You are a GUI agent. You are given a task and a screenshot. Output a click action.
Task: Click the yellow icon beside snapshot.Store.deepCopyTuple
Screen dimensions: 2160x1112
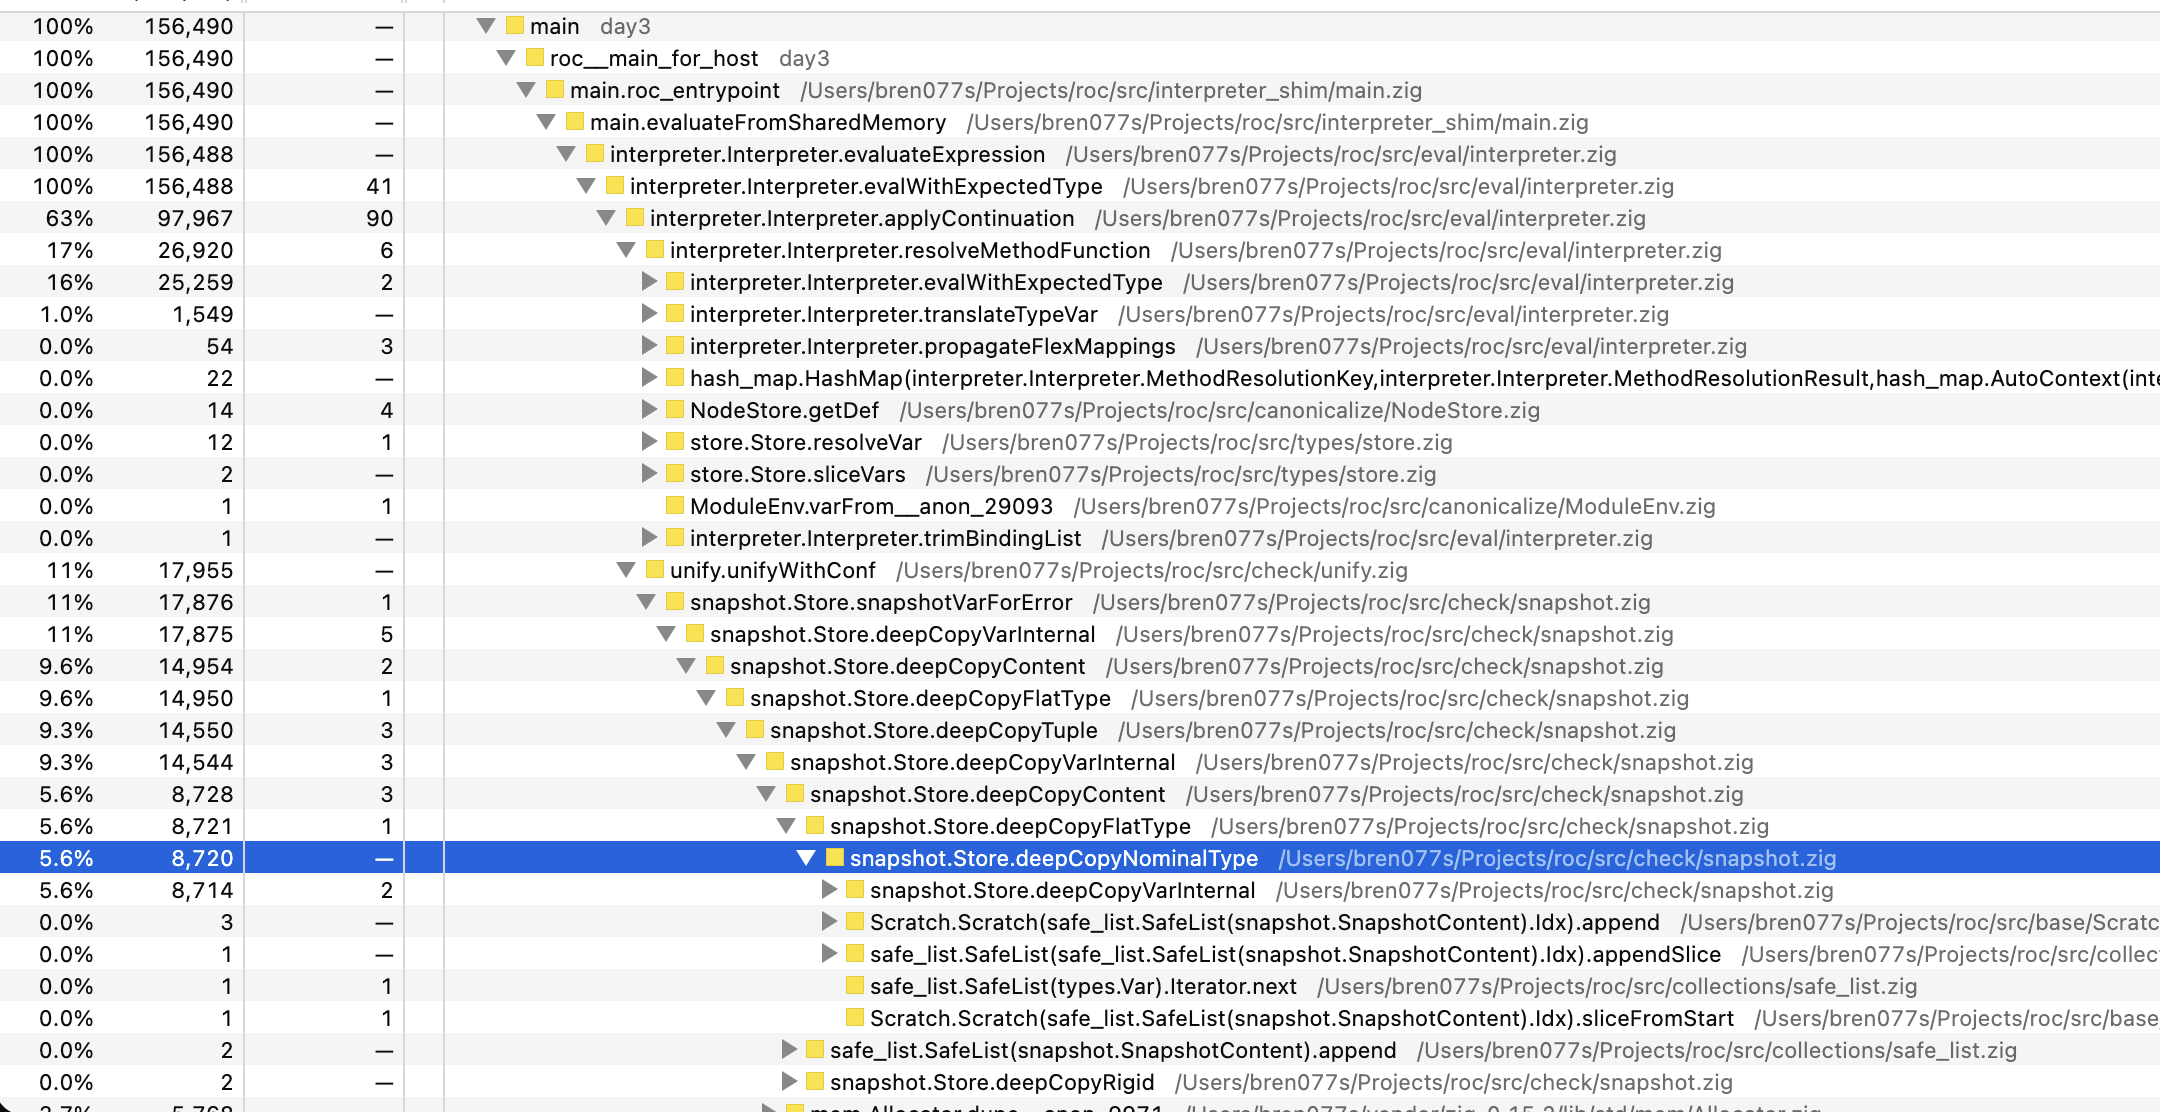(755, 730)
